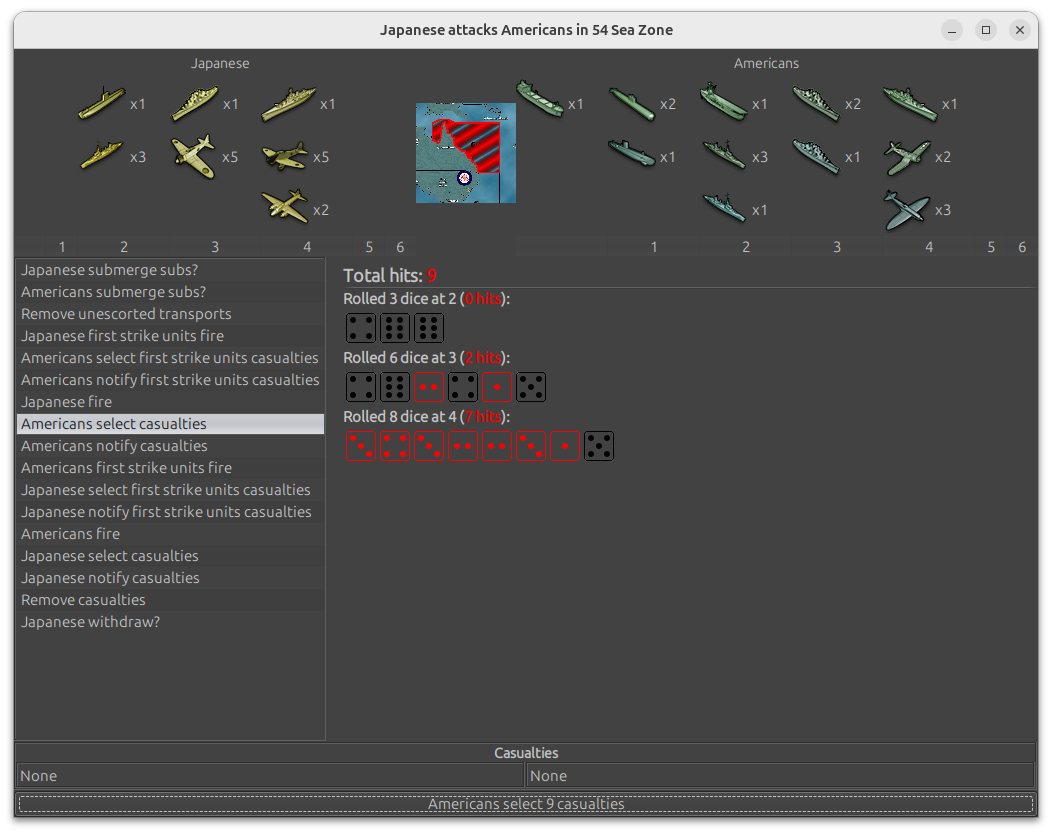
Task: Click the first die rolled at 2
Action: tap(360, 328)
